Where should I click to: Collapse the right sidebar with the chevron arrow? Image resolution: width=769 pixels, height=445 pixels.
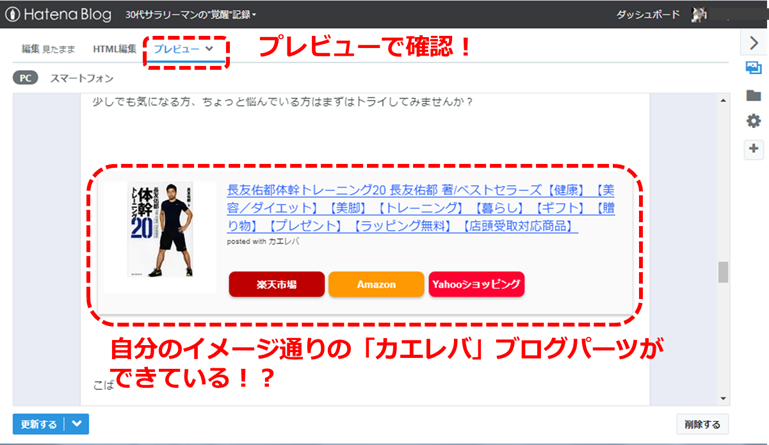754,43
